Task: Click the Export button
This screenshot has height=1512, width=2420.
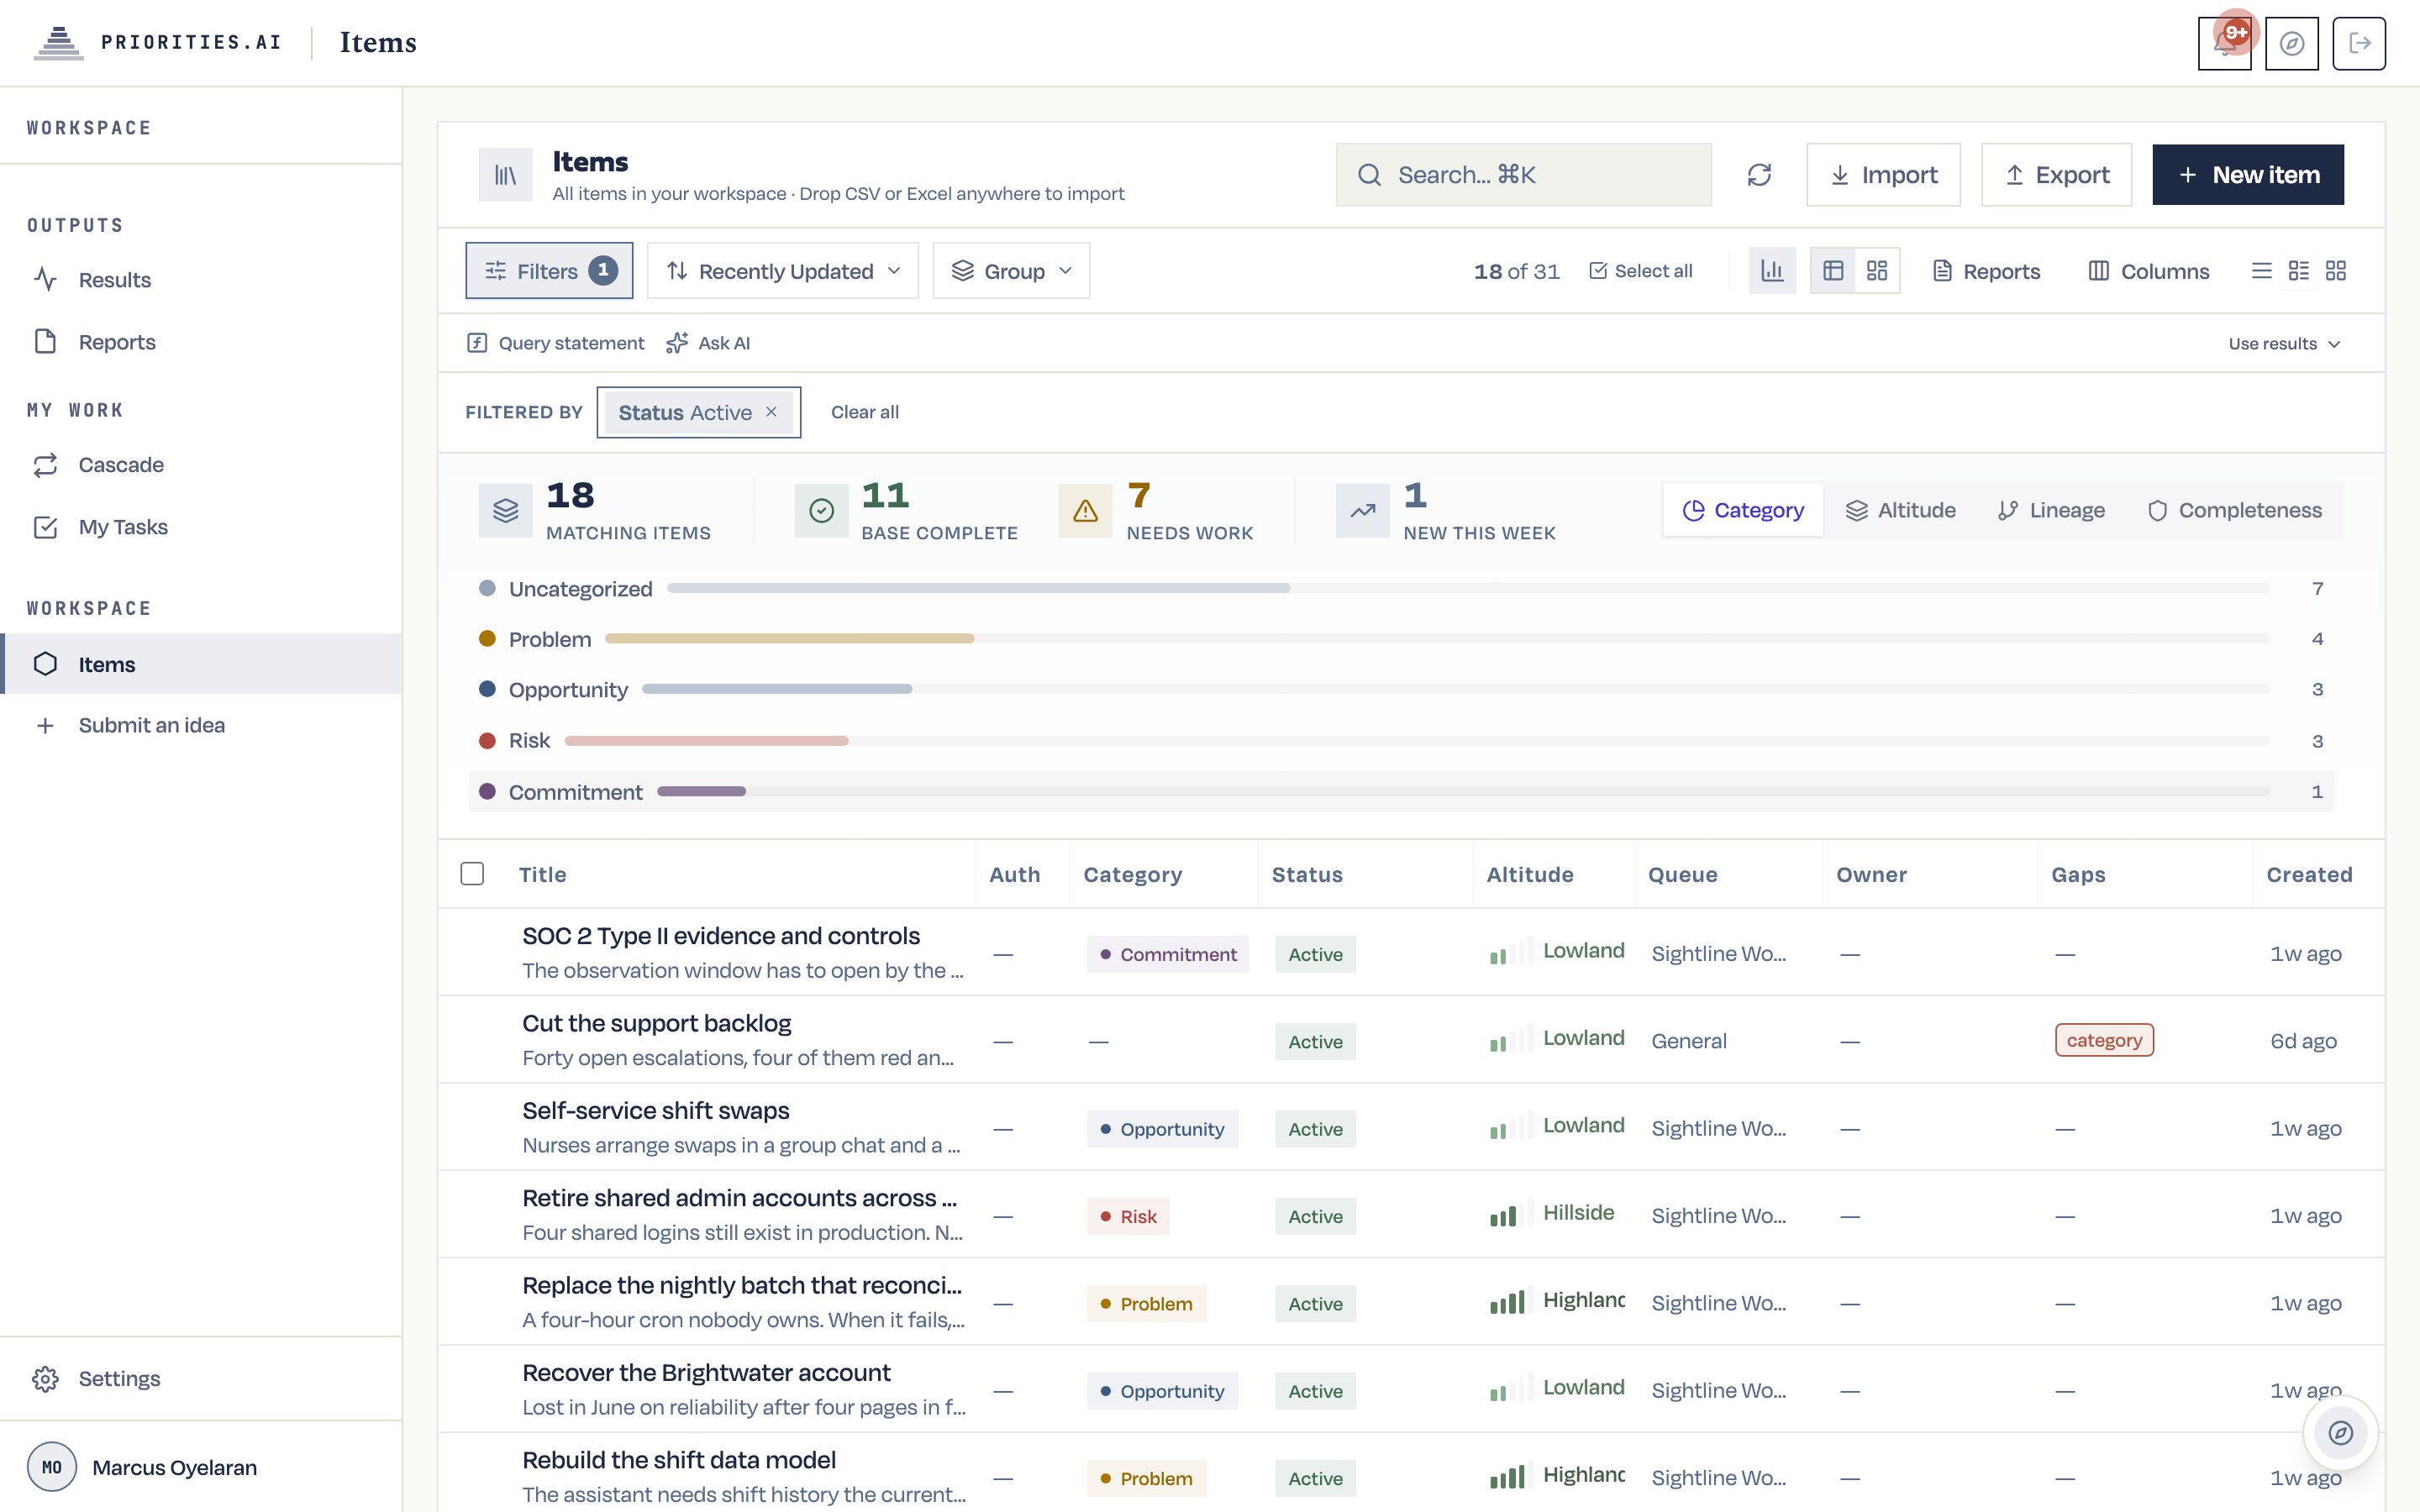Action: 2056,175
